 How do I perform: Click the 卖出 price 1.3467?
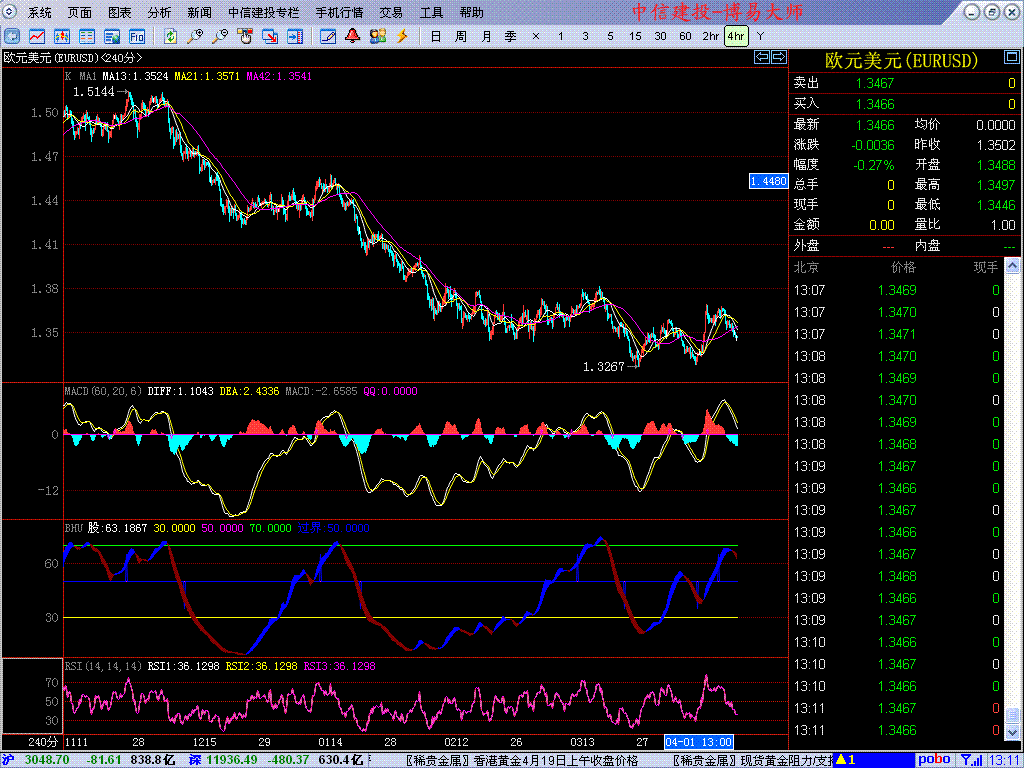[x=875, y=83]
